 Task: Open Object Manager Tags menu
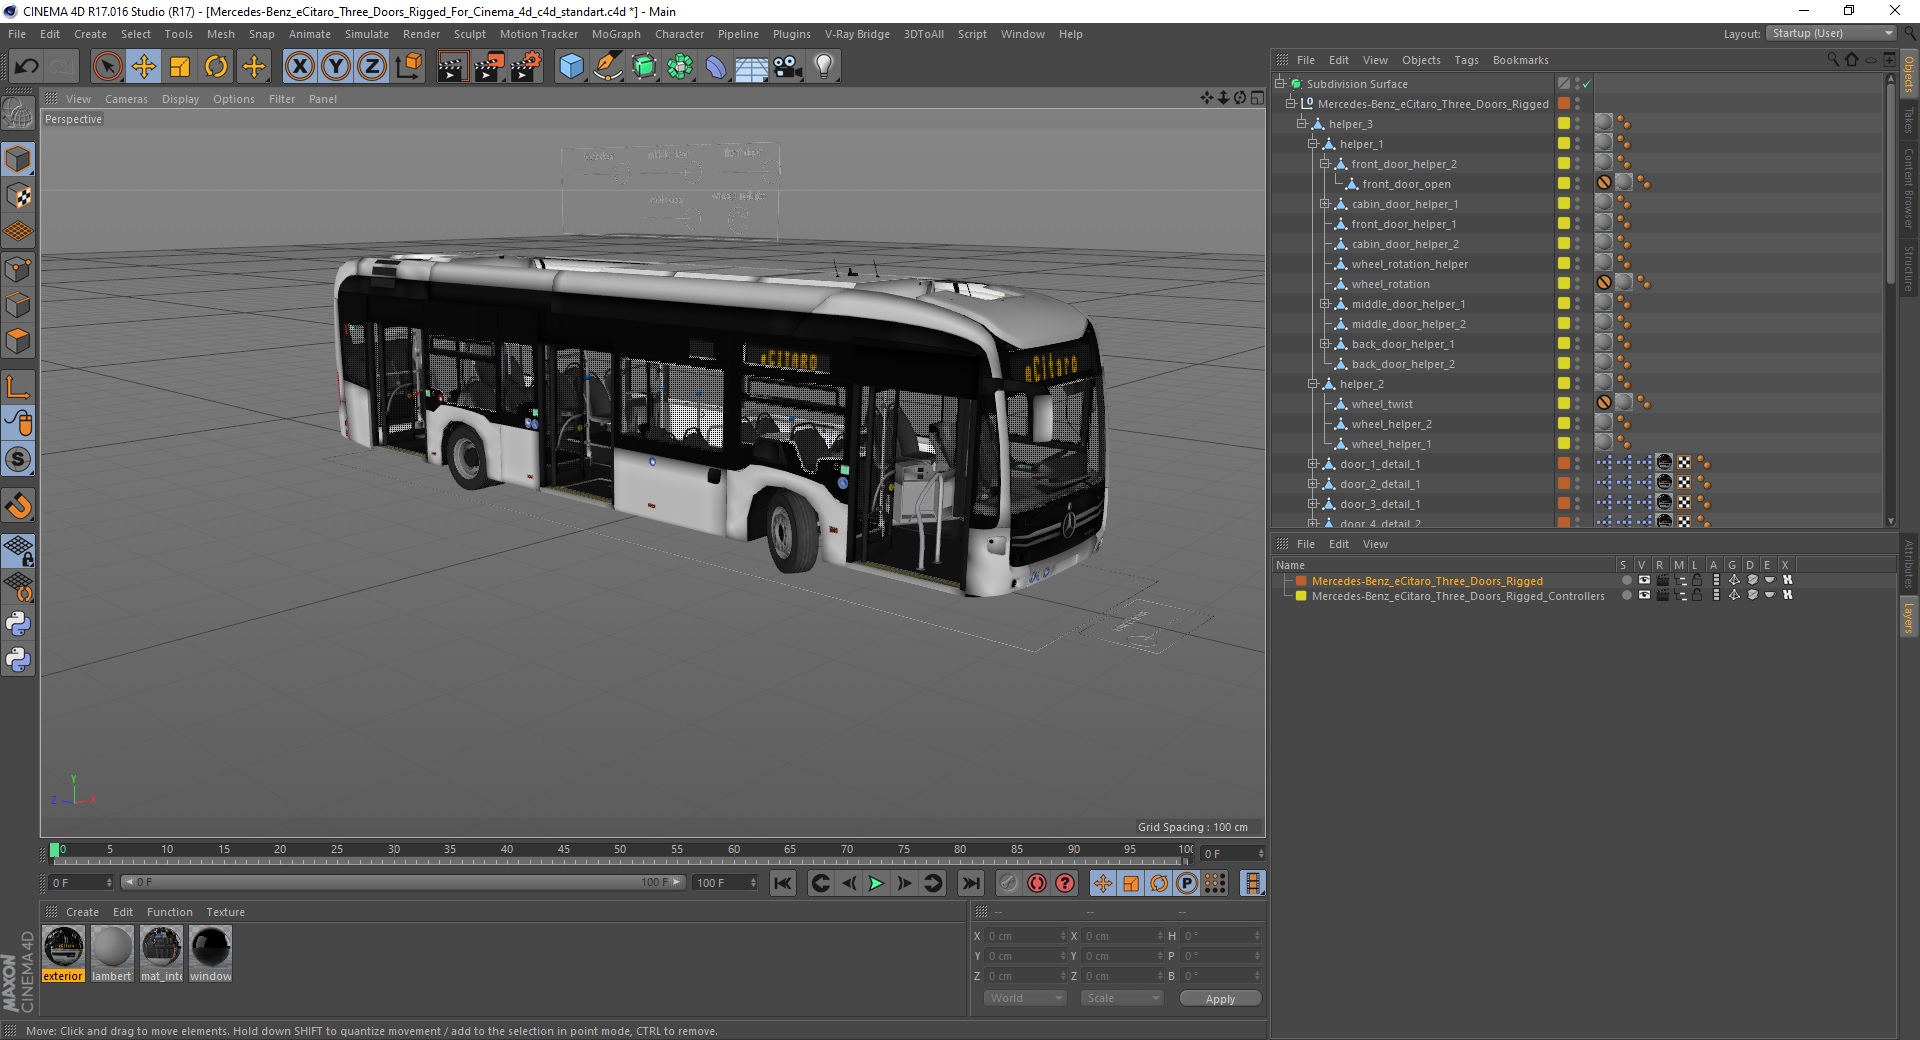click(x=1466, y=60)
